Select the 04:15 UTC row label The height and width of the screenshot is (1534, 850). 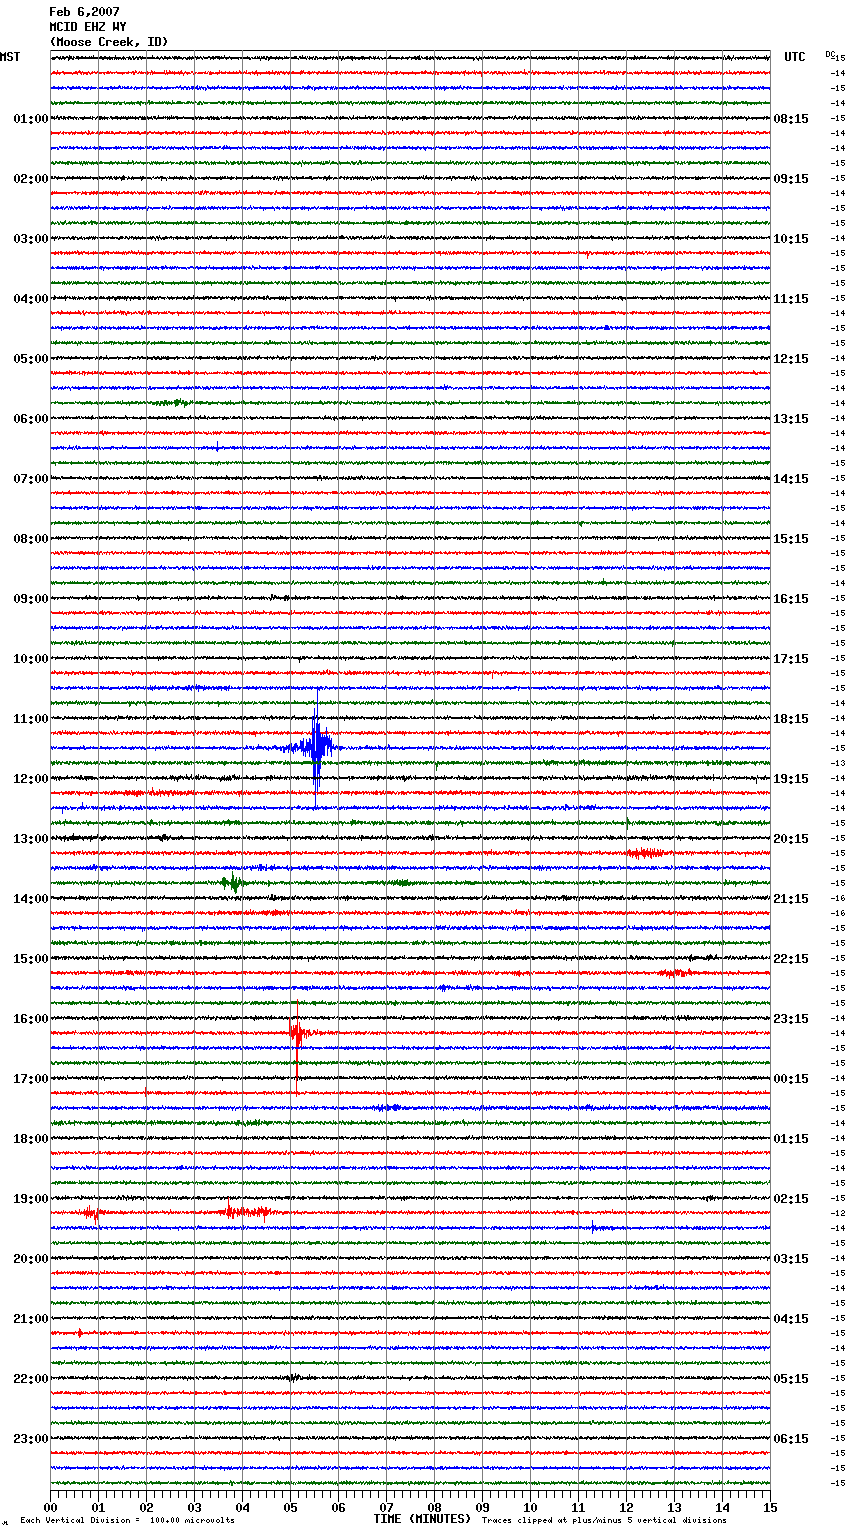point(791,1319)
